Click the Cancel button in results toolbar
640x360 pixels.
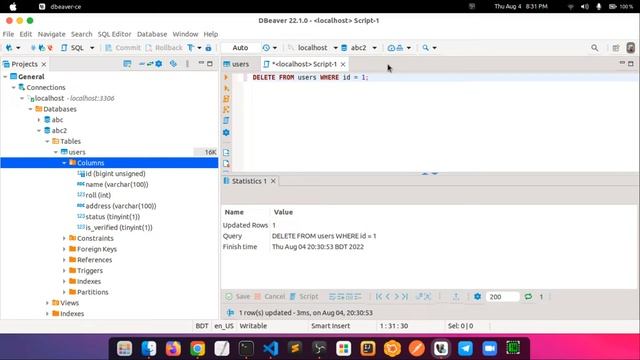[270, 297]
